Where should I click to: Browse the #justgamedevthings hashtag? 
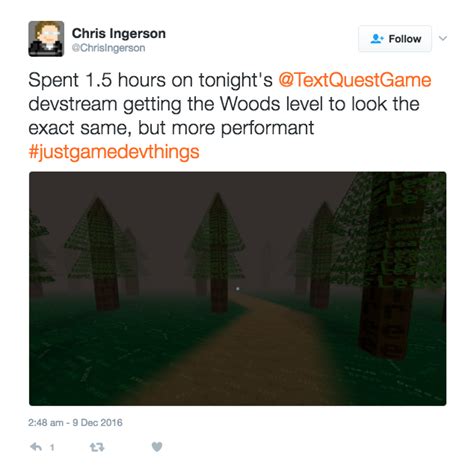pyautogui.click(x=114, y=152)
